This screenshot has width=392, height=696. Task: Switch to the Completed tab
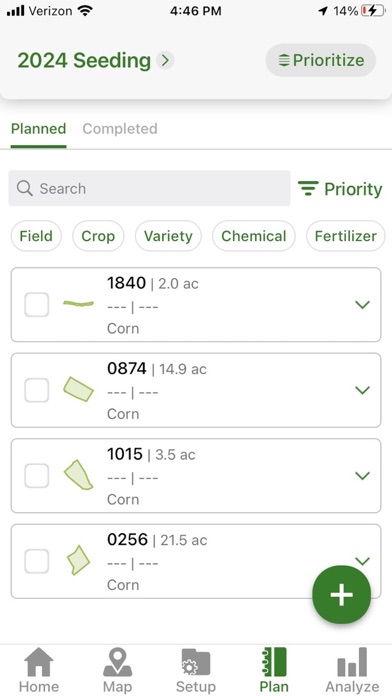(120, 129)
